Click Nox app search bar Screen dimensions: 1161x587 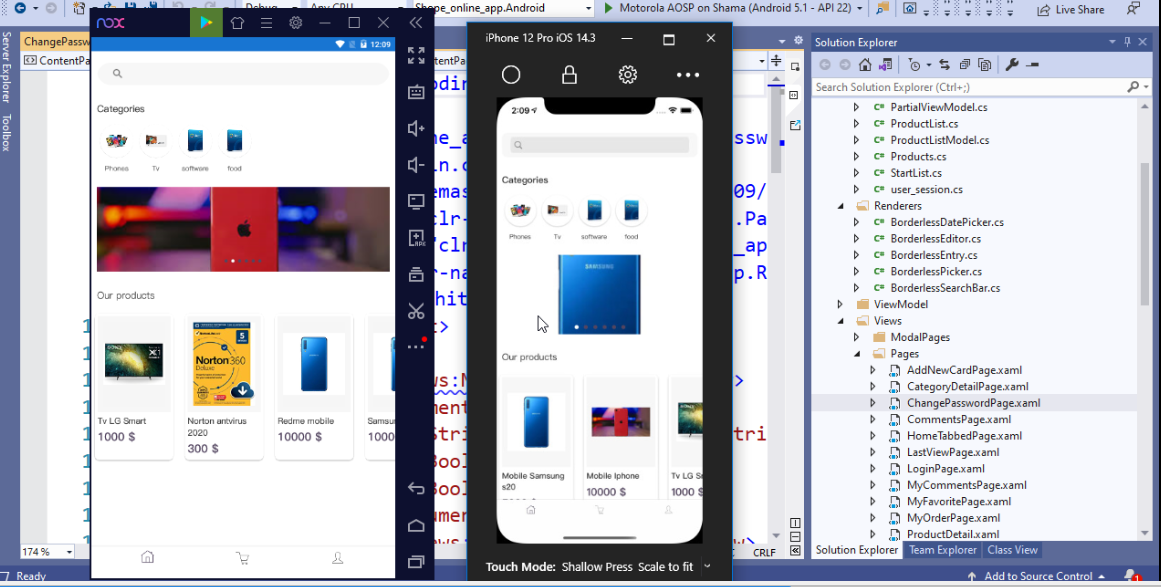243,73
